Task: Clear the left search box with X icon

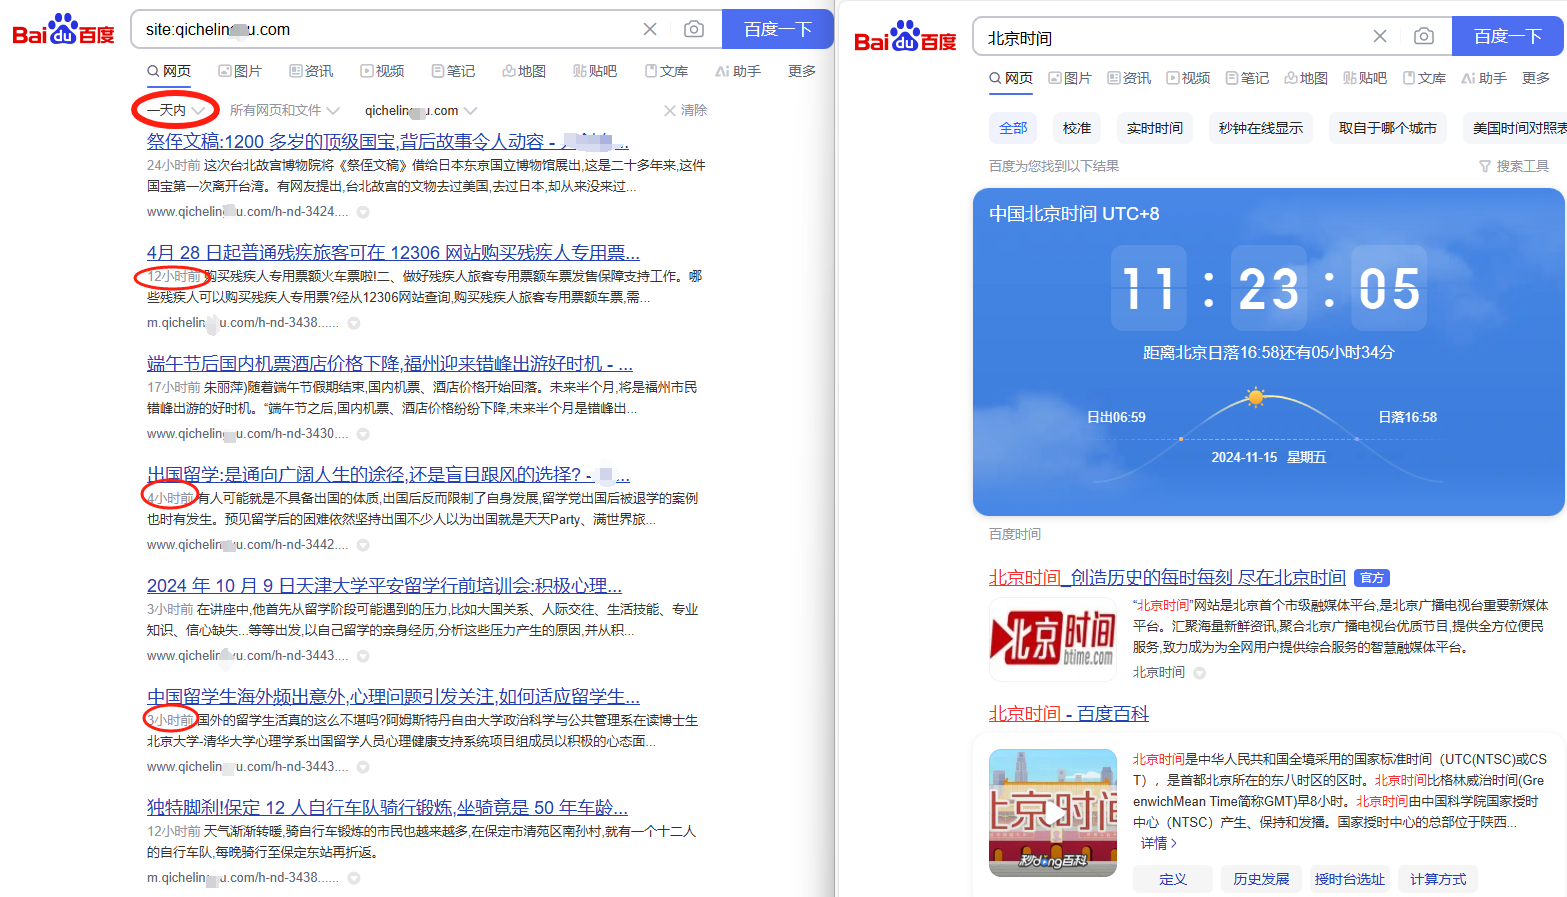Action: click(x=650, y=29)
